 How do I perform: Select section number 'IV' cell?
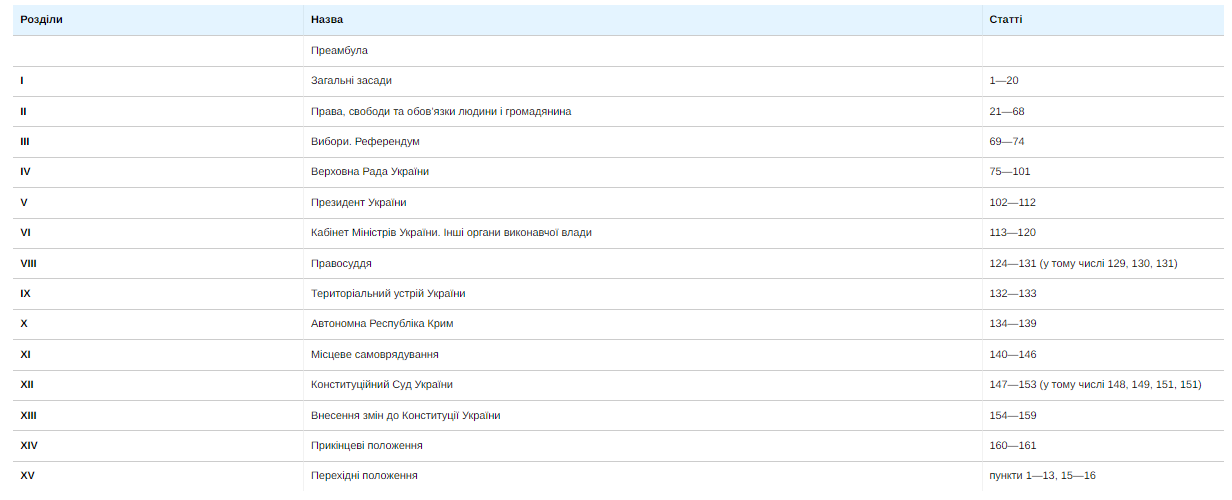click(158, 172)
